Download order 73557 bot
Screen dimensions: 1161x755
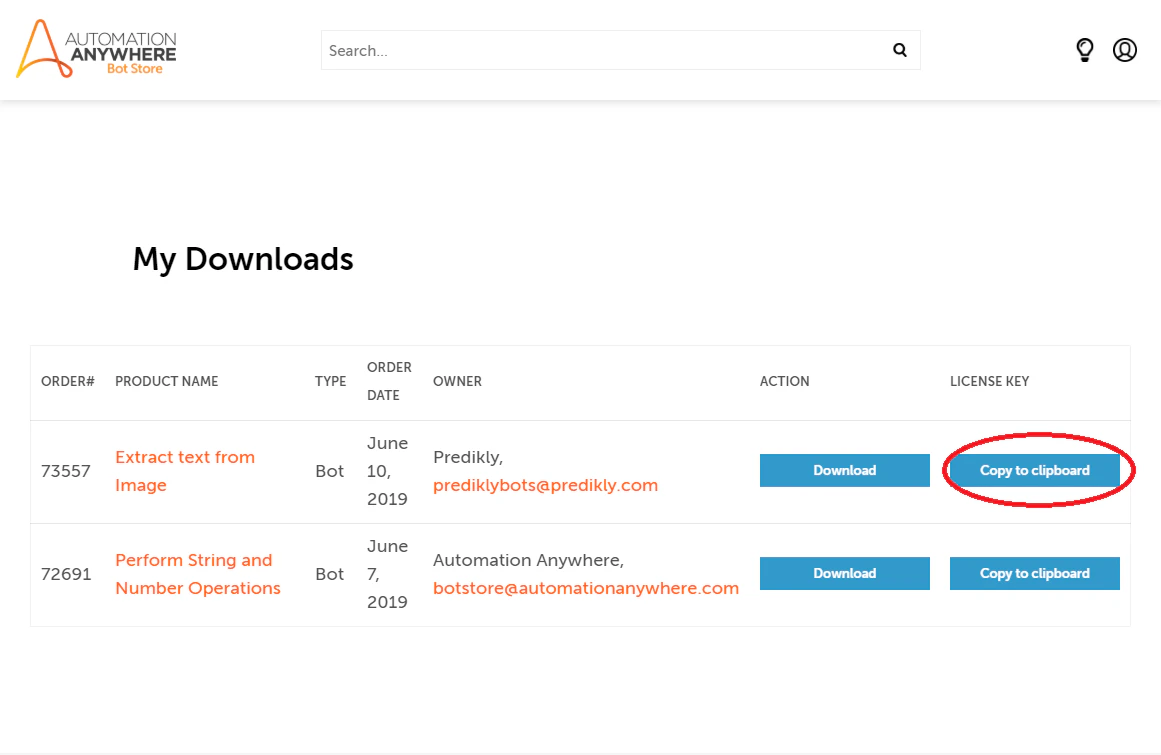point(845,470)
